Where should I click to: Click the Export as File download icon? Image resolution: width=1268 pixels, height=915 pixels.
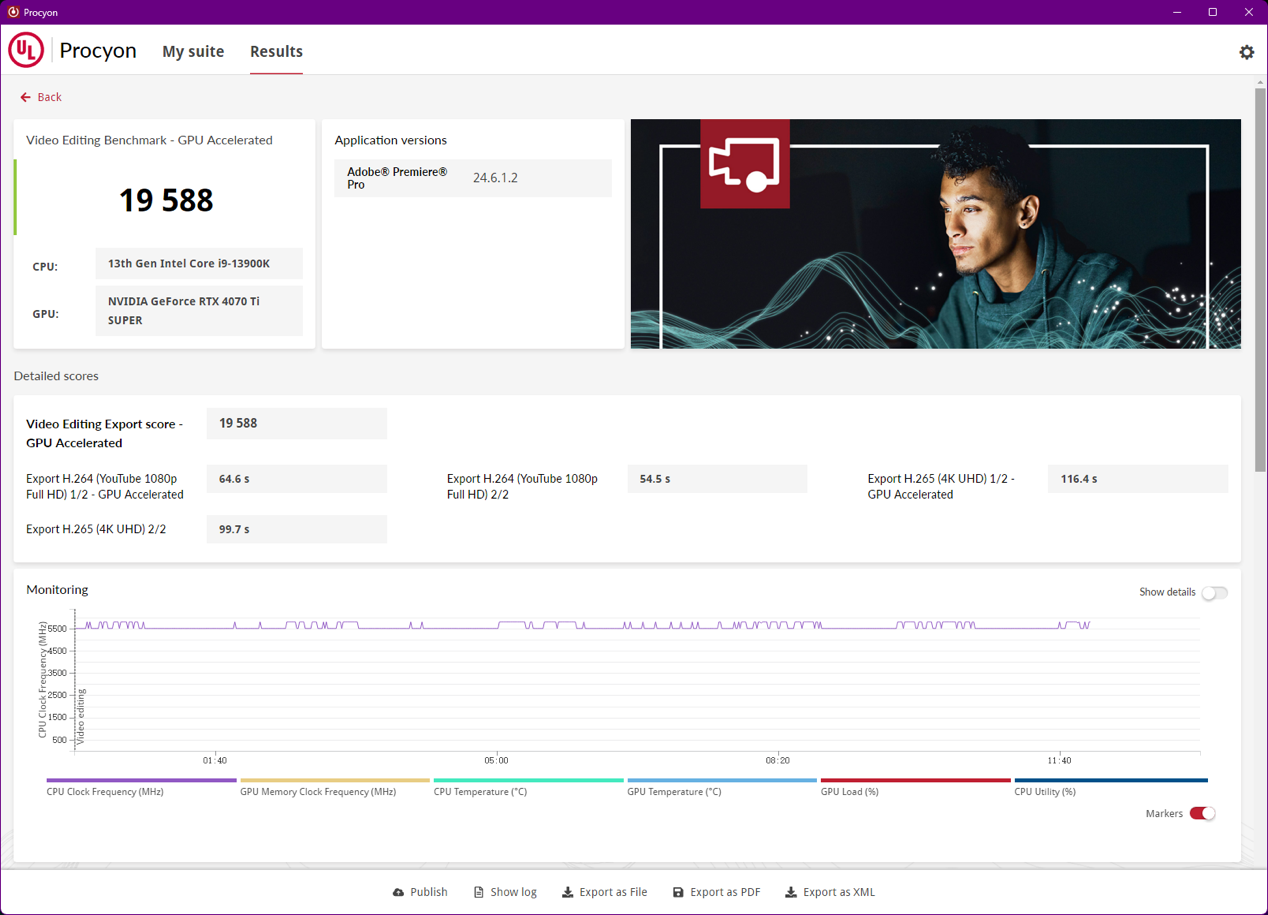click(567, 892)
